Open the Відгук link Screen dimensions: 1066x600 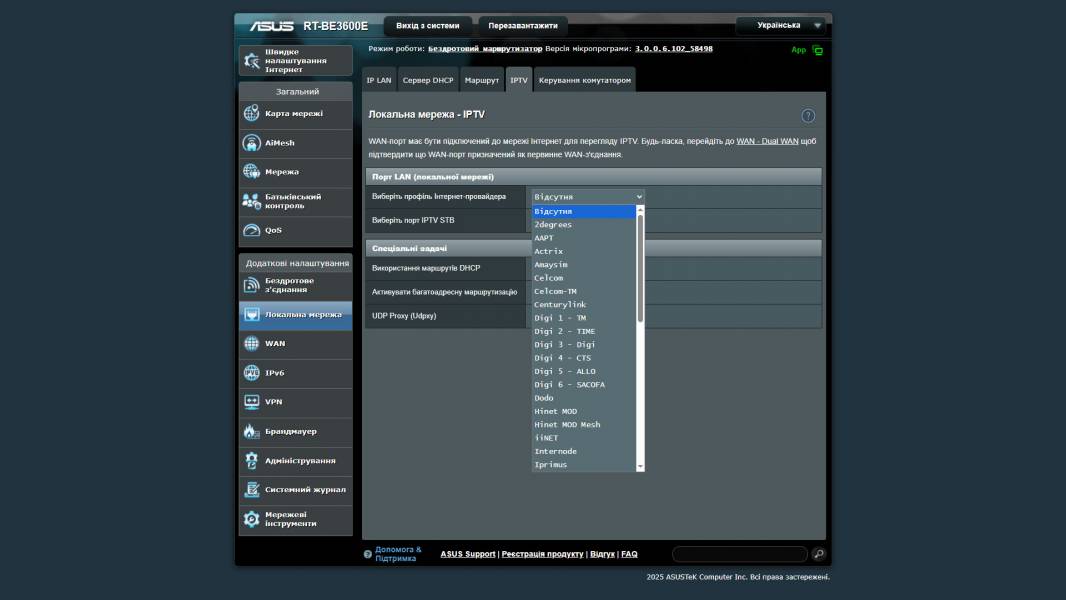(x=602, y=554)
